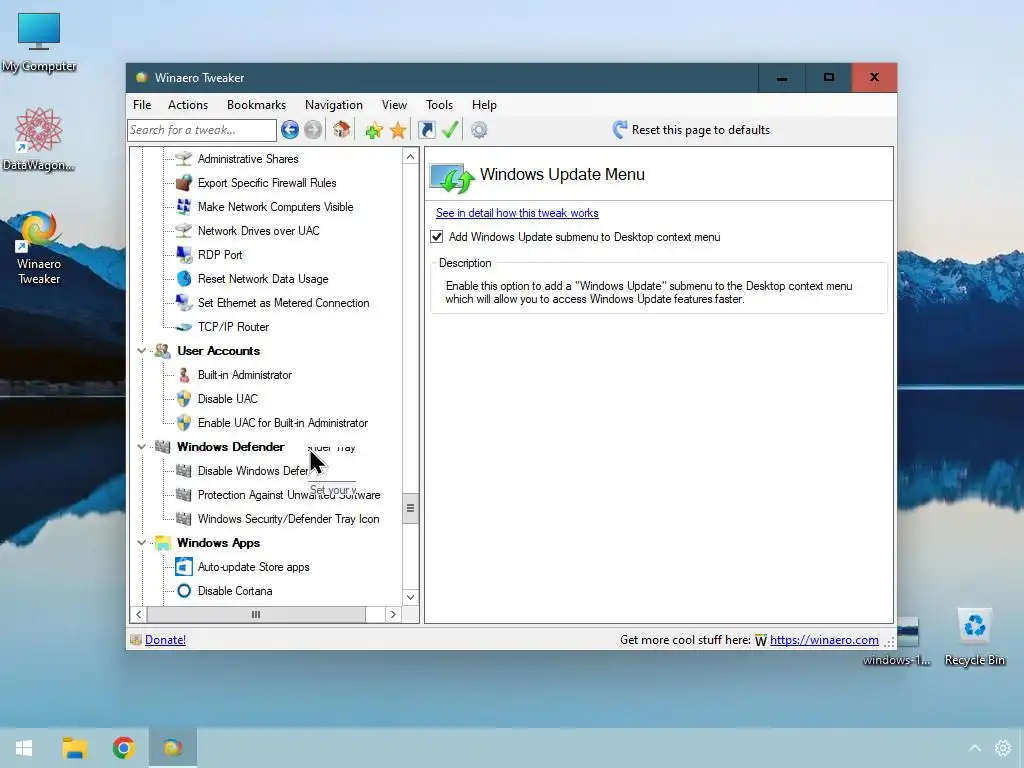Select the Winaero Tweaker desktop shortcut

[39, 248]
